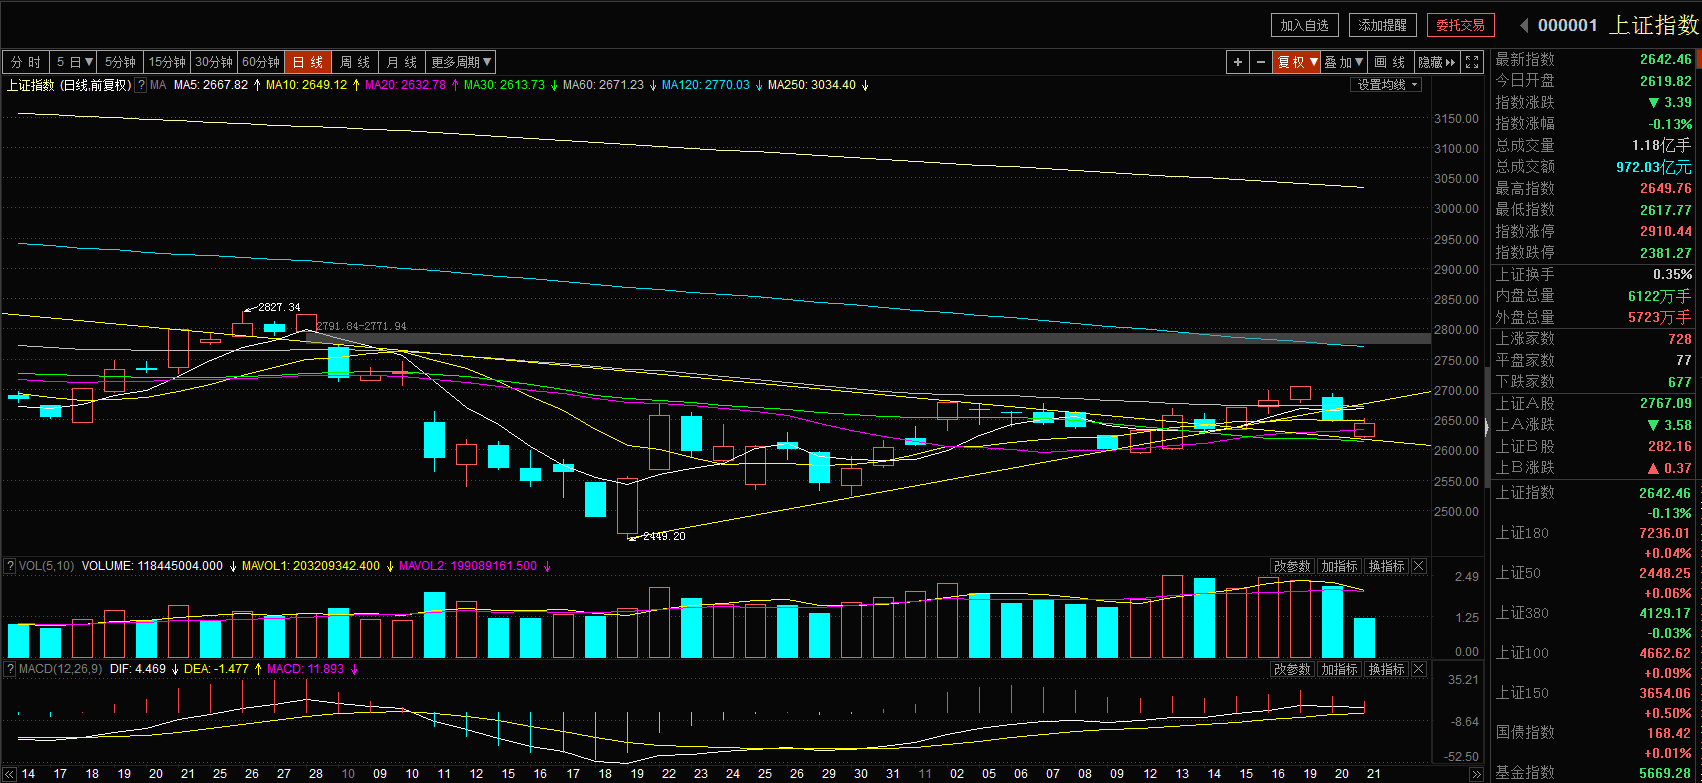Switch to 周线 weekly tab
This screenshot has height=783, width=1702.
click(355, 62)
